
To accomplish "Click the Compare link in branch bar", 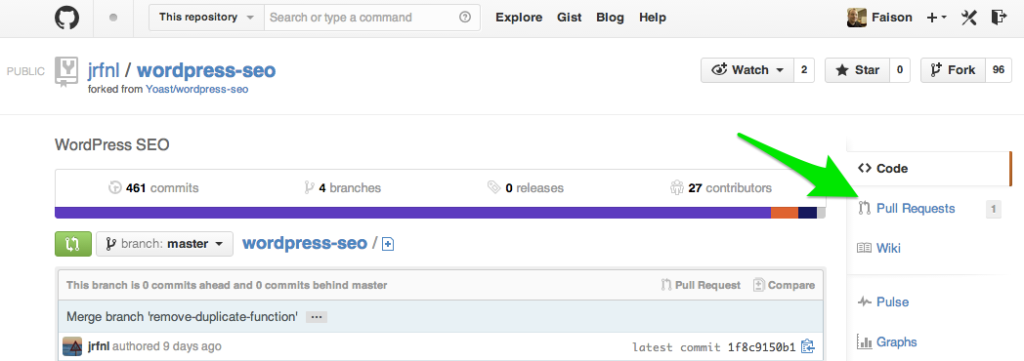I will coord(784,285).
